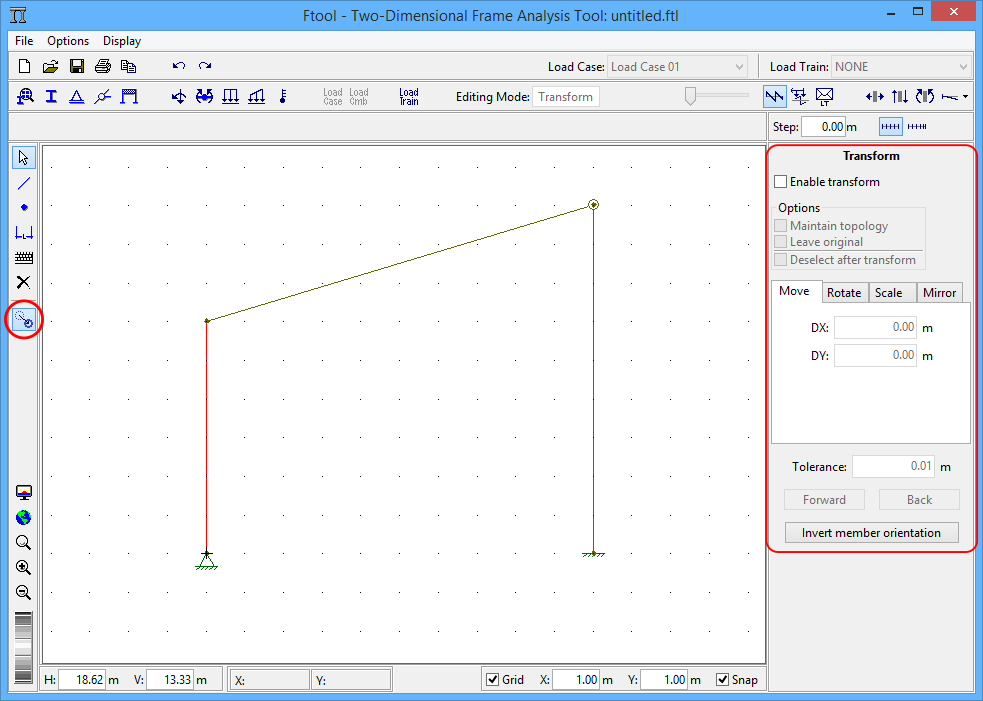This screenshot has height=701, width=983.
Task: Open the Thermal Load thermometer icon
Action: click(283, 97)
